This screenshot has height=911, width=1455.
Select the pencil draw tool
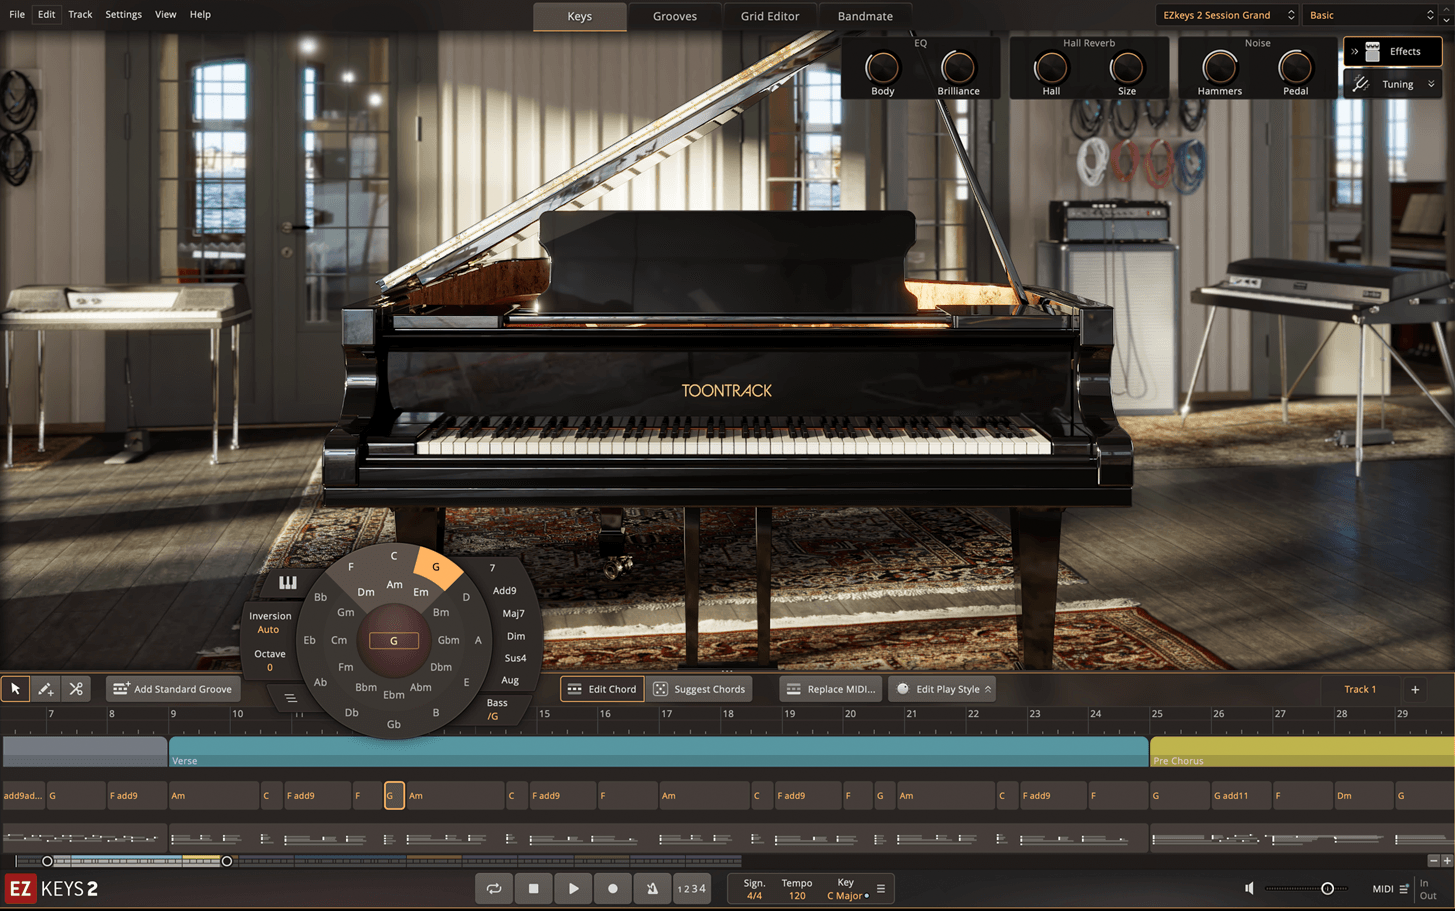[x=46, y=689]
